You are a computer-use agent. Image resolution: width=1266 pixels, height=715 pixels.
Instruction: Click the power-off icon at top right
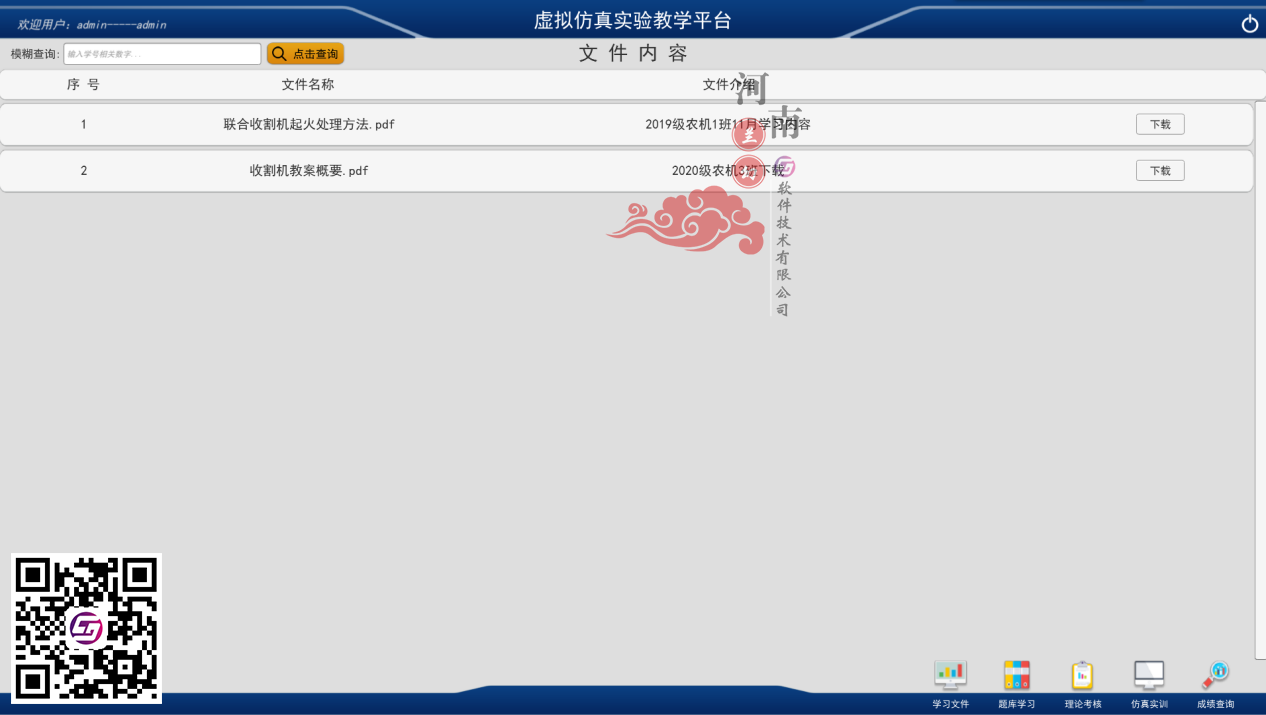pos(1249,22)
